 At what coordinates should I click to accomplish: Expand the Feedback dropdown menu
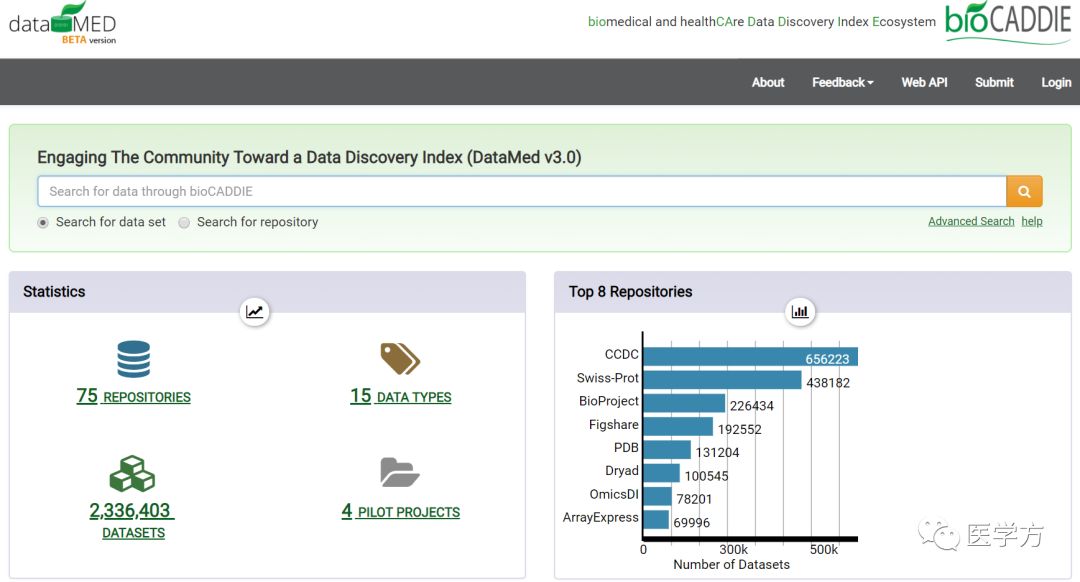(x=842, y=82)
